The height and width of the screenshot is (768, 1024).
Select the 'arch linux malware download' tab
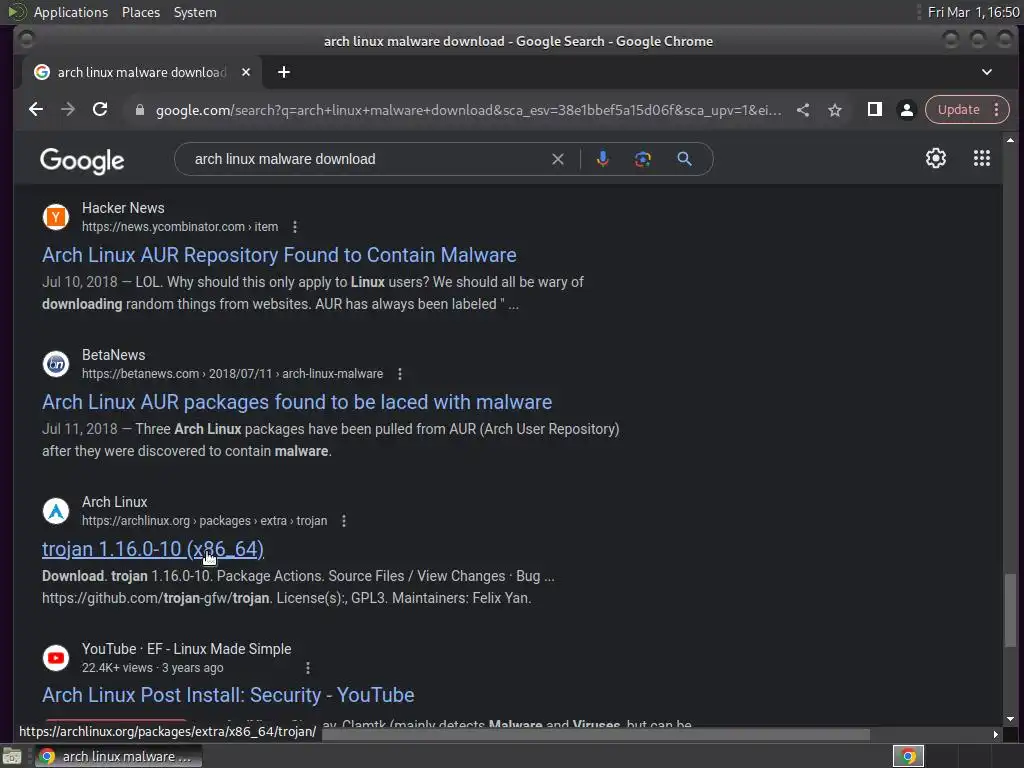(142, 72)
